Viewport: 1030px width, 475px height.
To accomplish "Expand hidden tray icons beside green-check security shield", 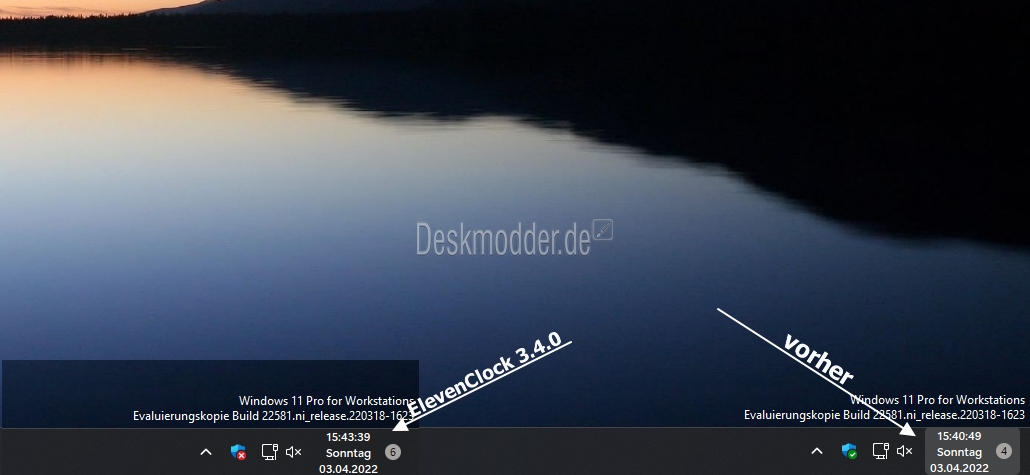I will [x=817, y=451].
